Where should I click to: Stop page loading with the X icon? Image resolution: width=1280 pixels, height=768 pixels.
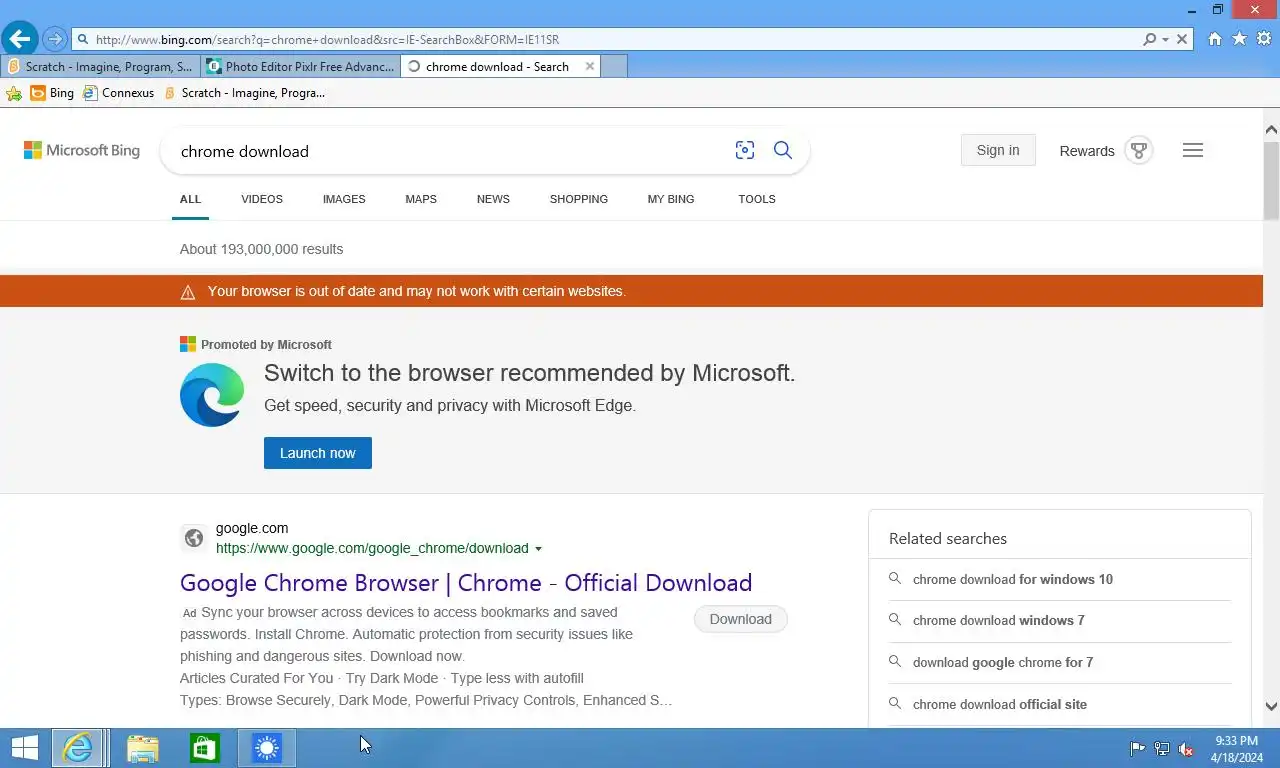tap(1182, 39)
